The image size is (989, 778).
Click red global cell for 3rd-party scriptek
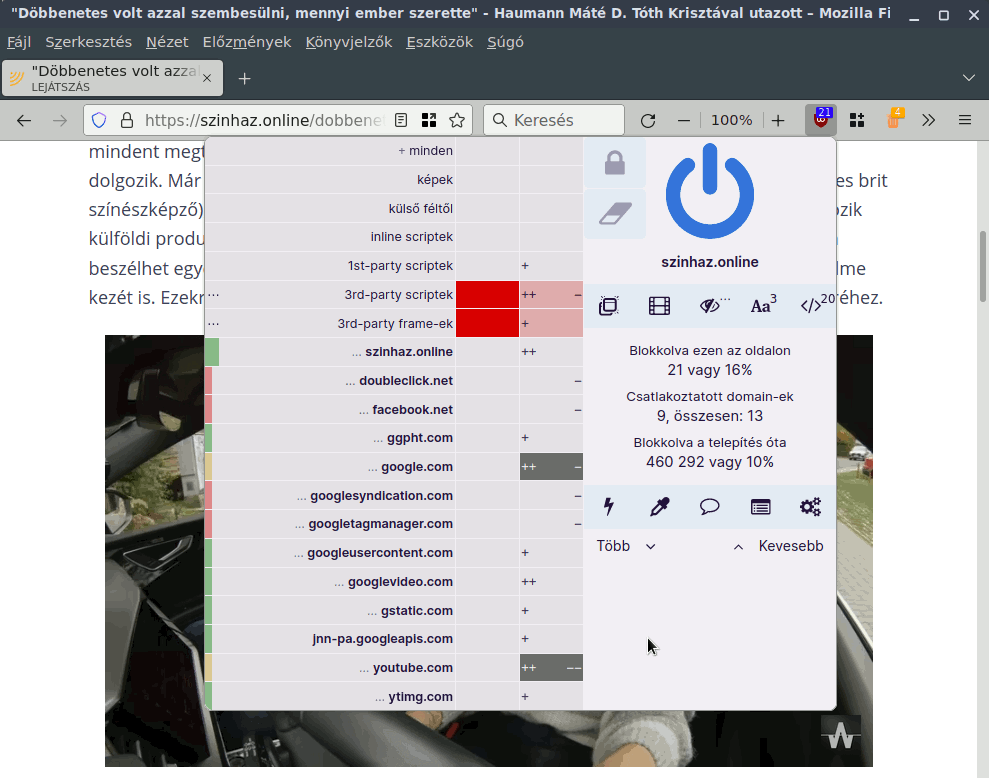488,295
